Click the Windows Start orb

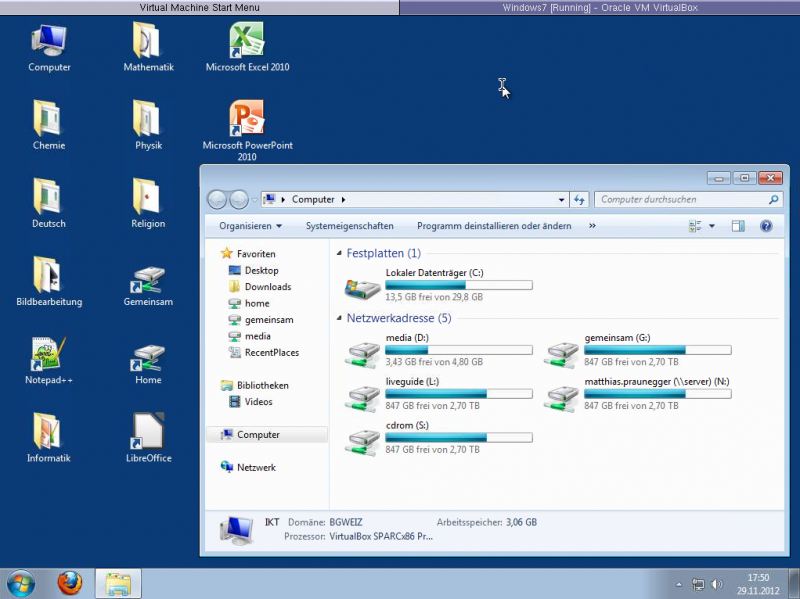click(x=20, y=583)
